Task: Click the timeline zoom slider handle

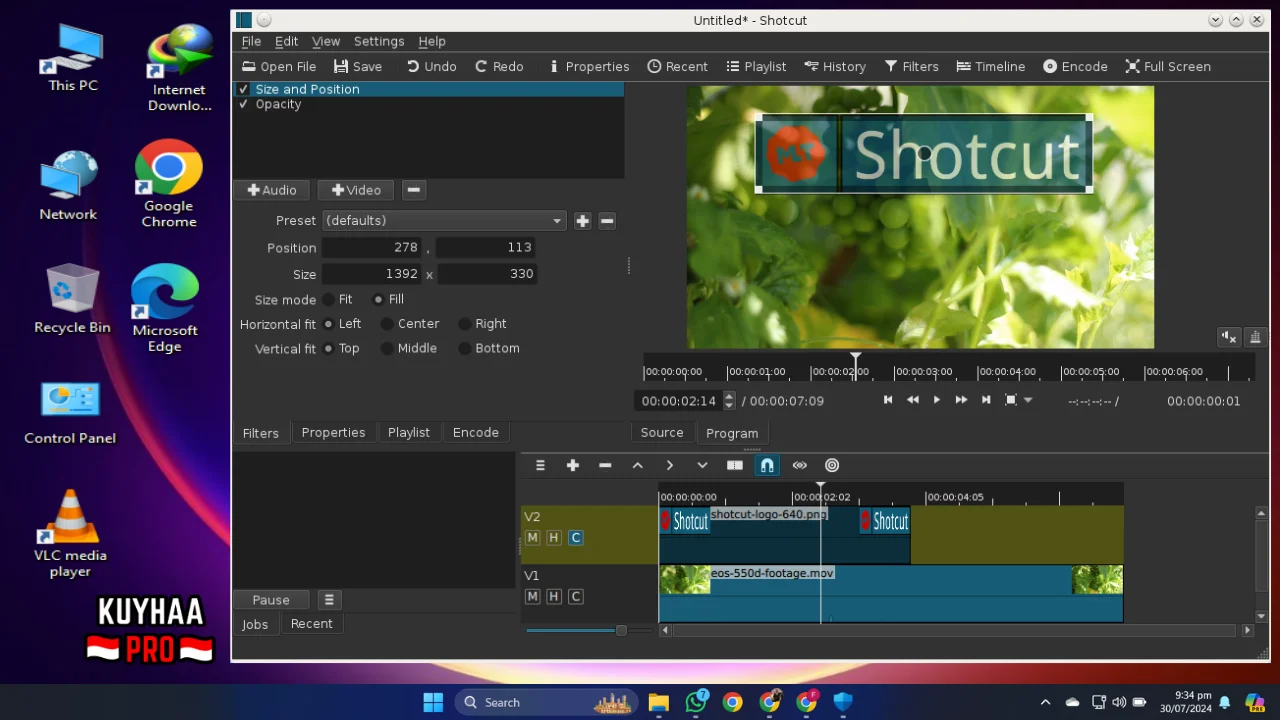Action: coord(621,630)
